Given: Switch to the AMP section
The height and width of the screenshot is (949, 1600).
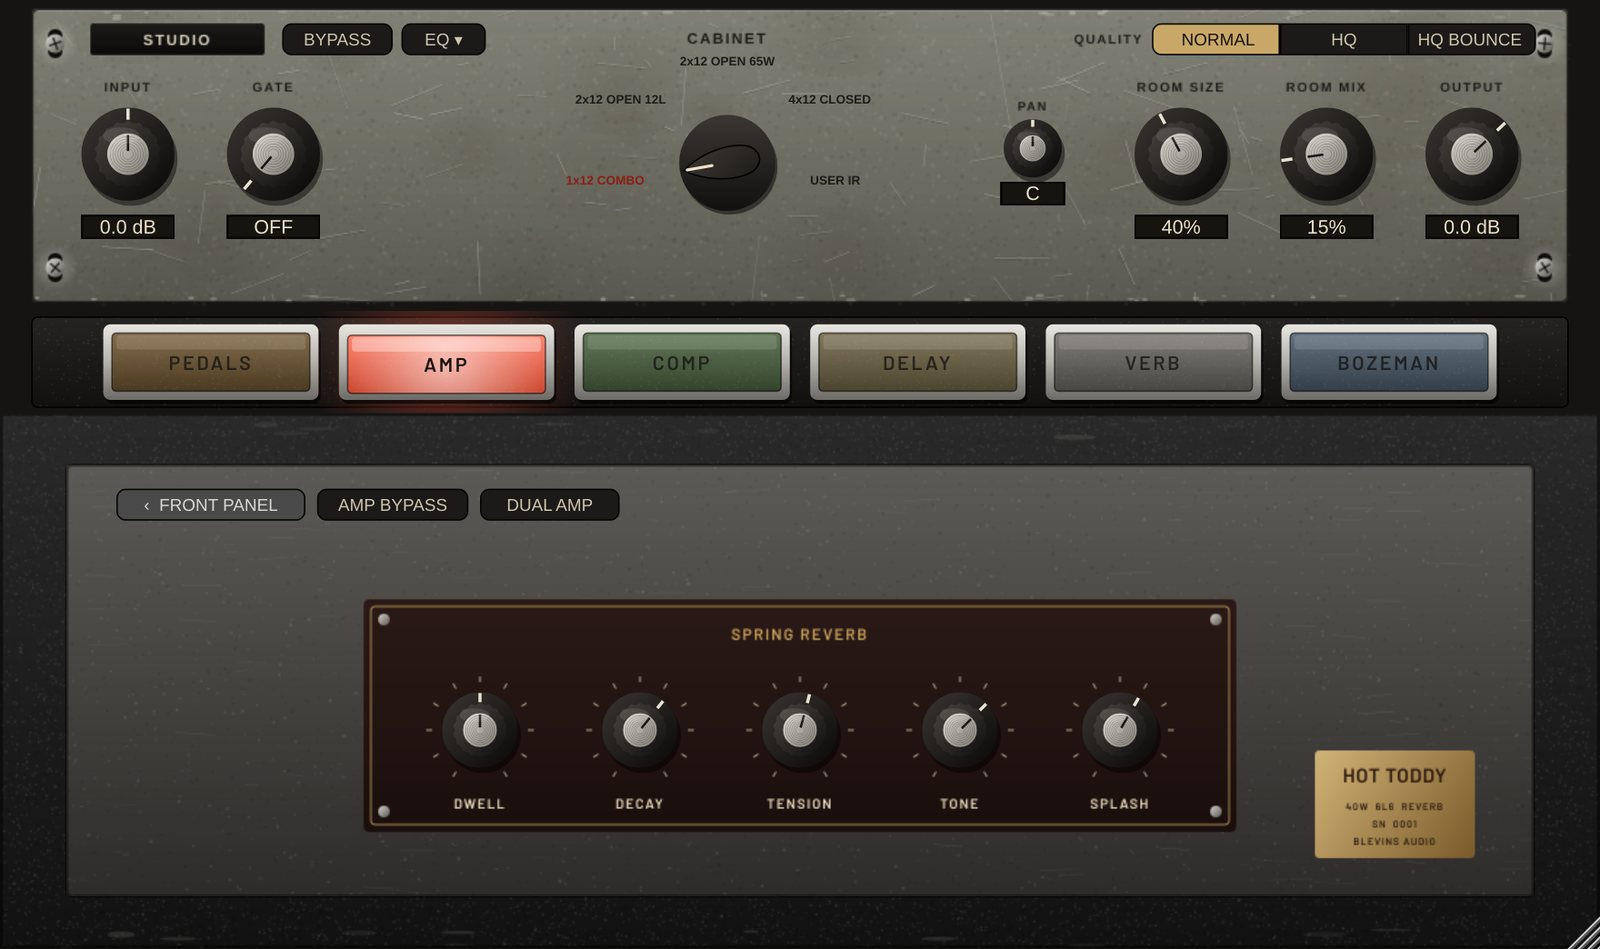Looking at the screenshot, I should pyautogui.click(x=446, y=364).
